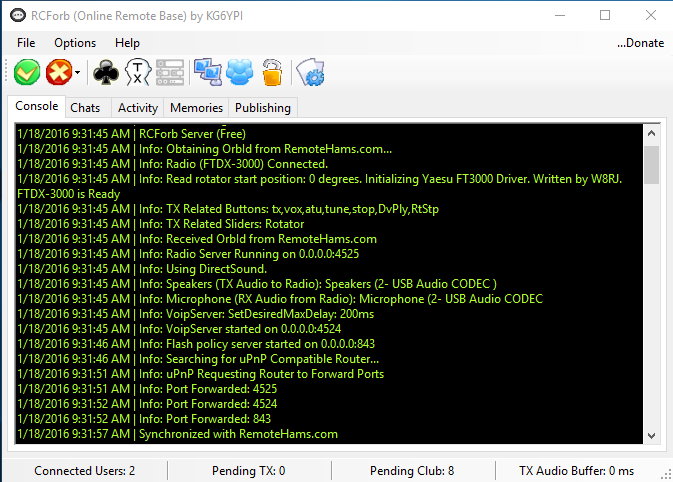
Task: Click the black club icon in toolbar
Action: pyautogui.click(x=106, y=72)
